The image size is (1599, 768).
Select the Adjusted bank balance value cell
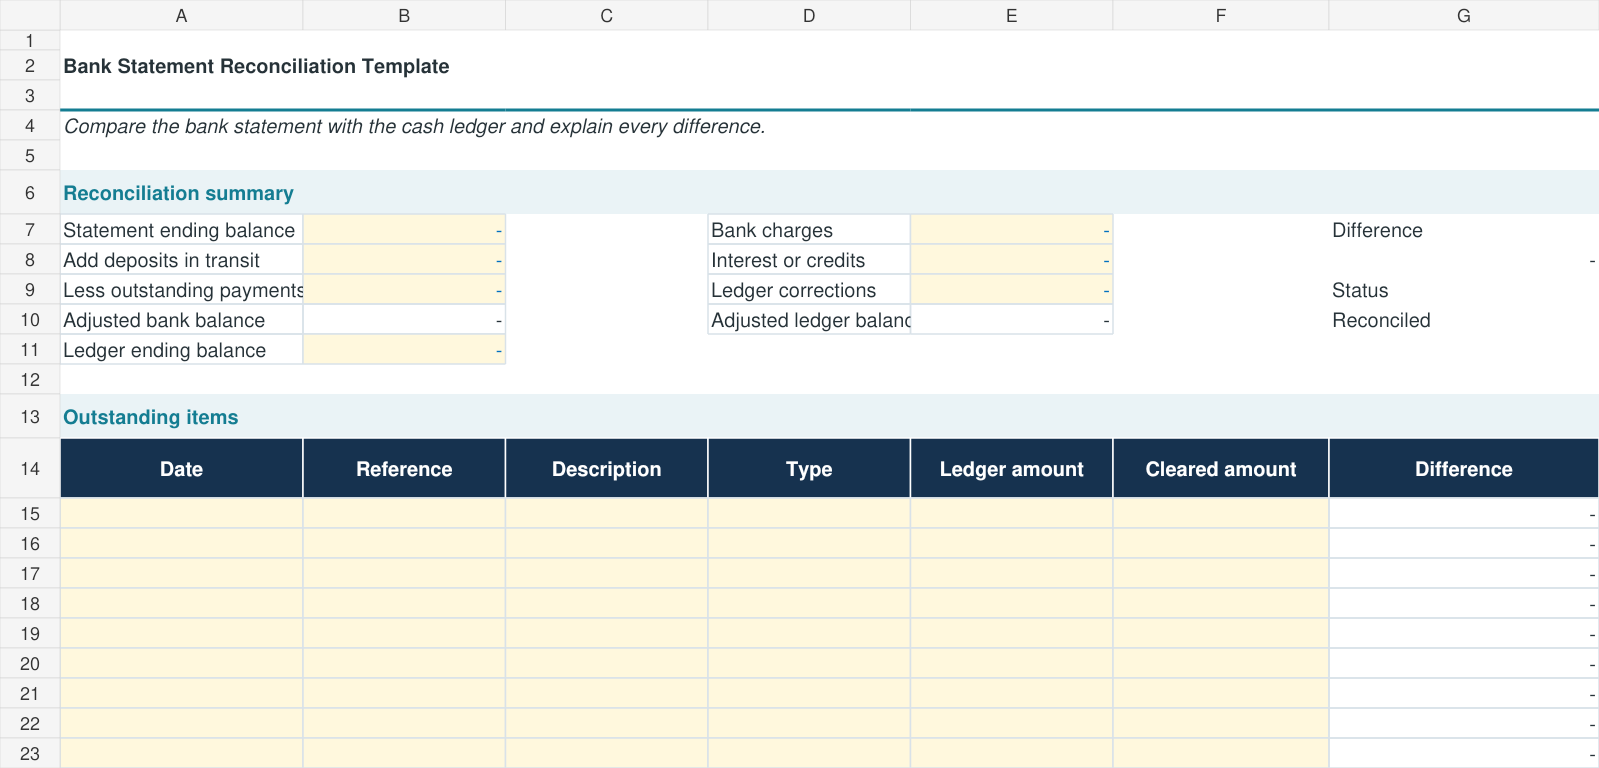click(x=404, y=320)
